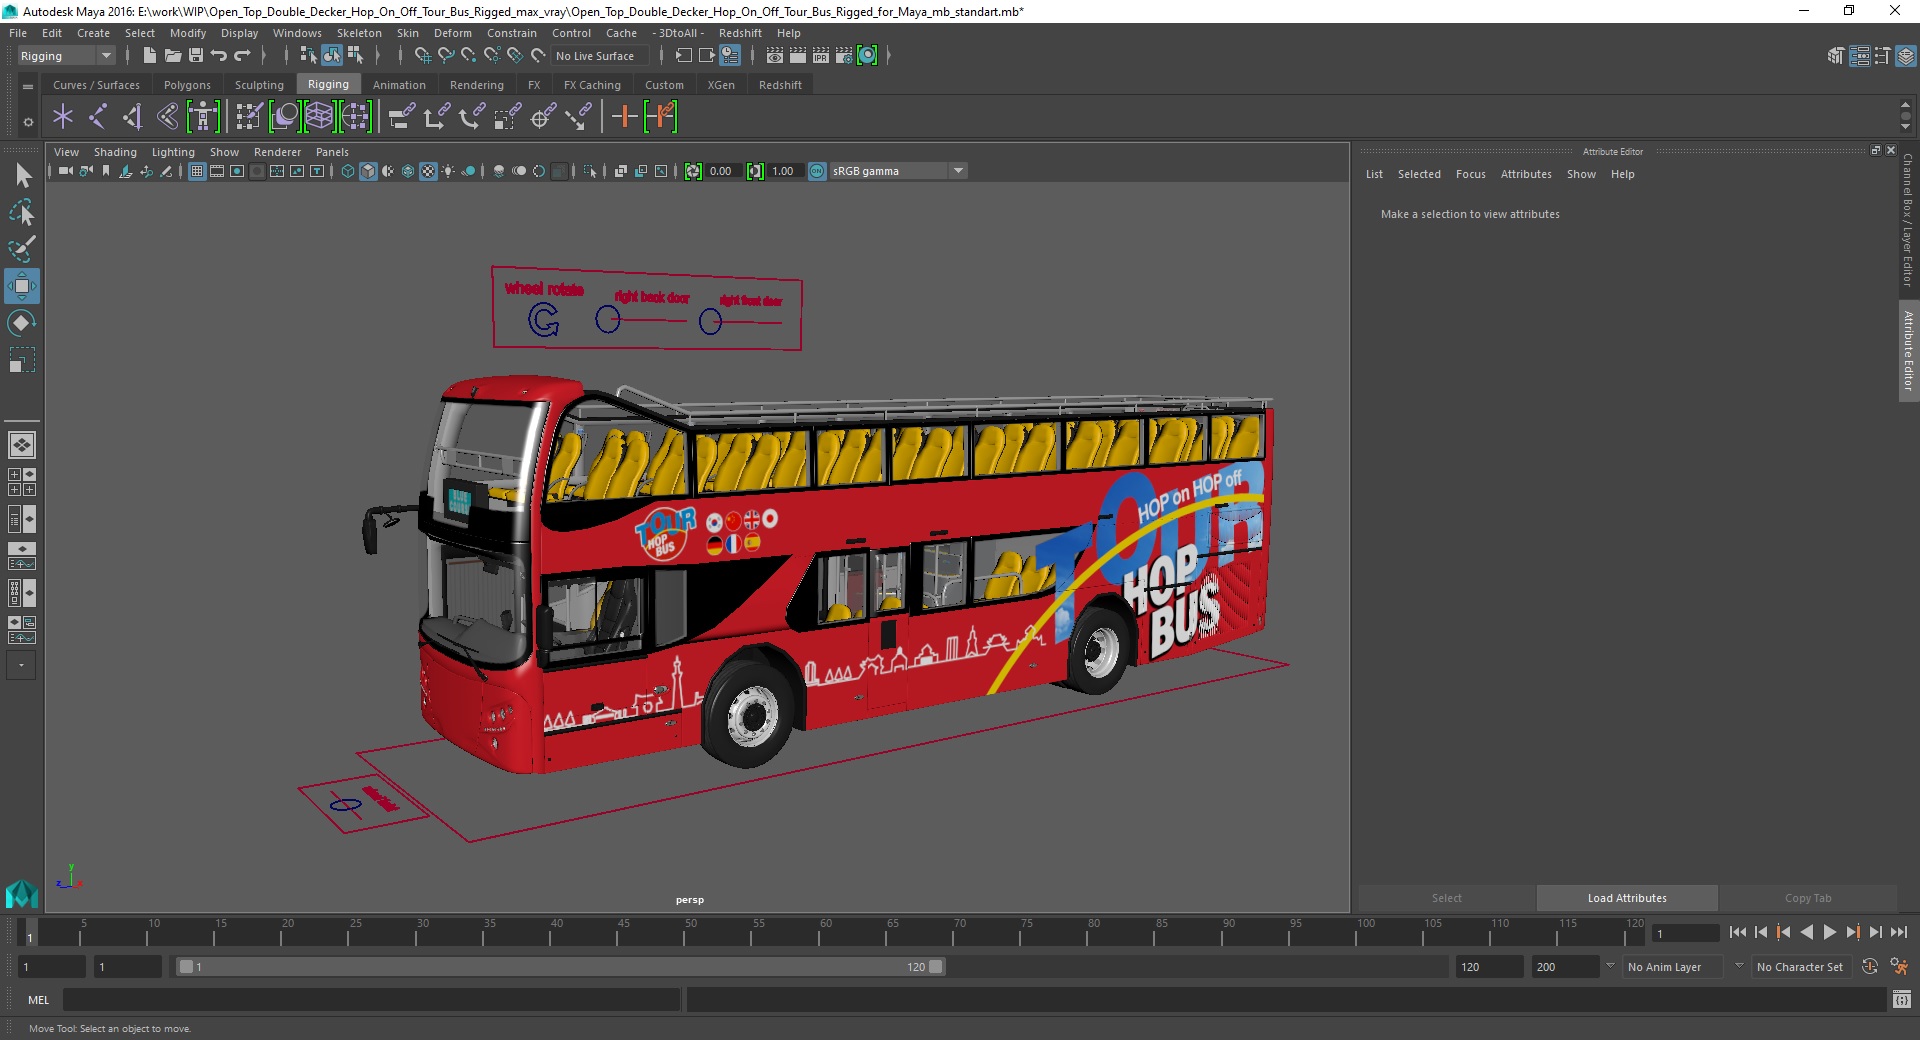Switch to the Animation shelf tab
This screenshot has width=1920, height=1040.
pyautogui.click(x=399, y=85)
